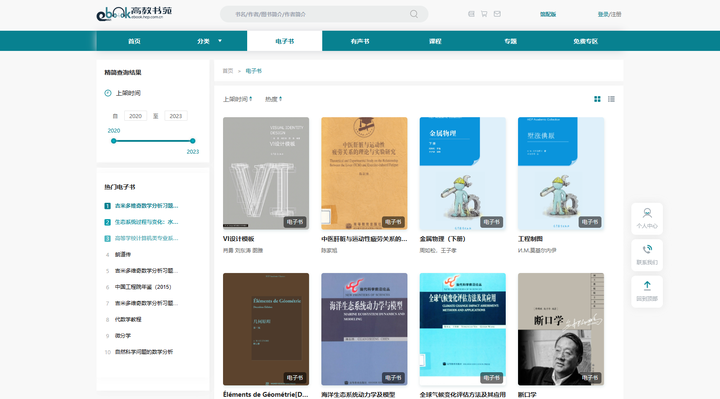Screen dimensions: 720x399
Task: Open personal center from floating sidebar
Action: [x=647, y=219]
